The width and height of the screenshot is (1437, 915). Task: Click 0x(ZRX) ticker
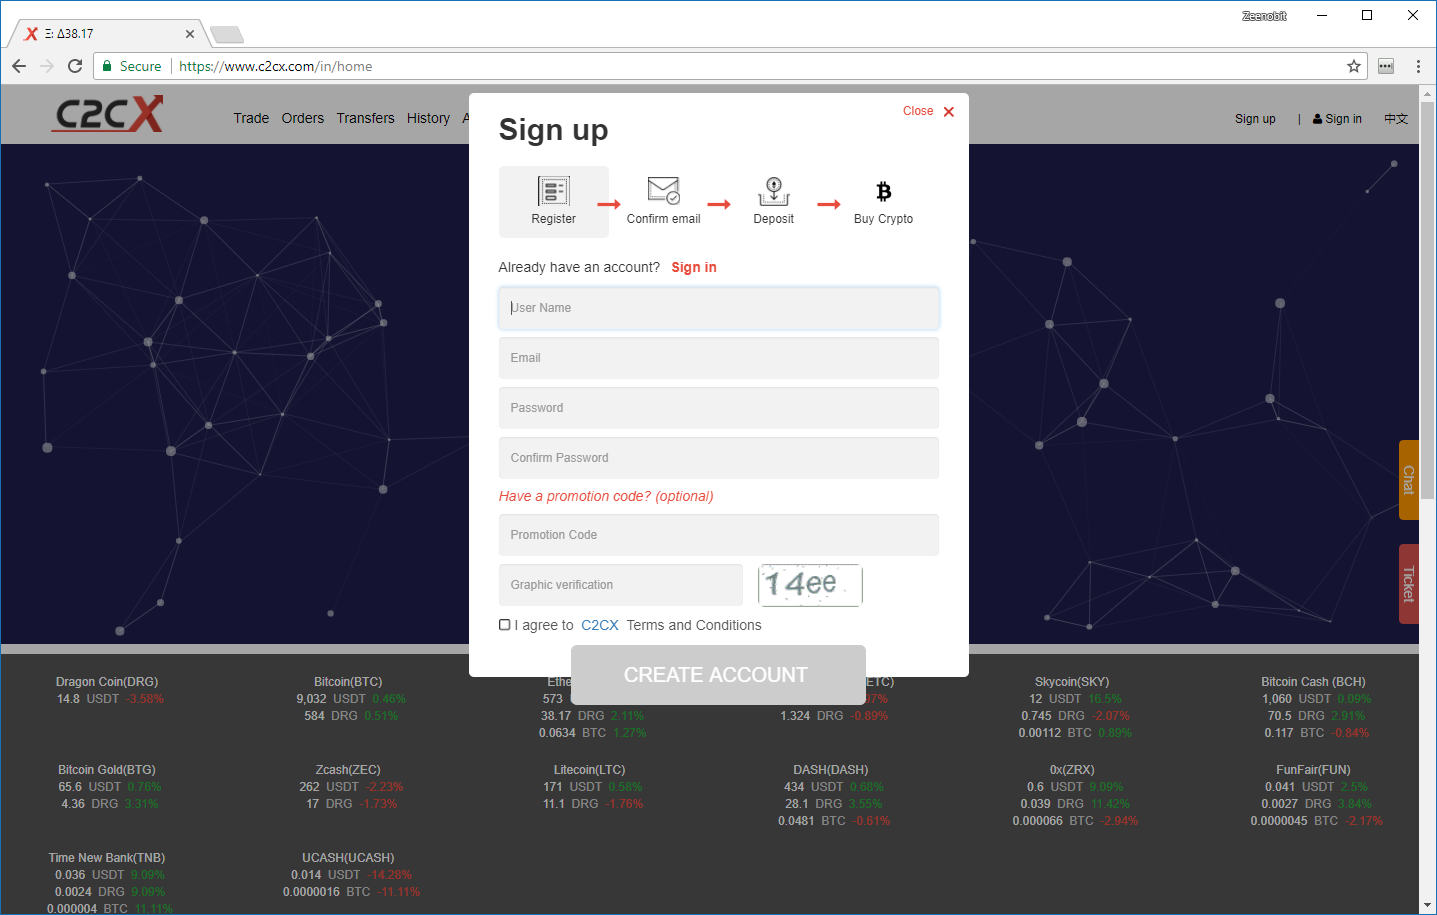coord(1072,770)
